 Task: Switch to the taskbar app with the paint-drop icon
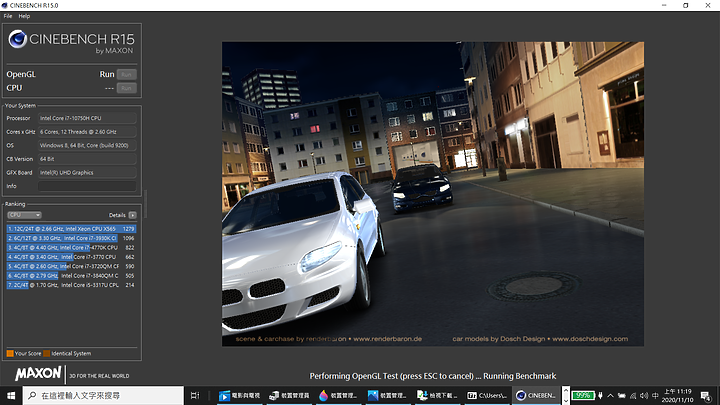pyautogui.click(x=338, y=395)
